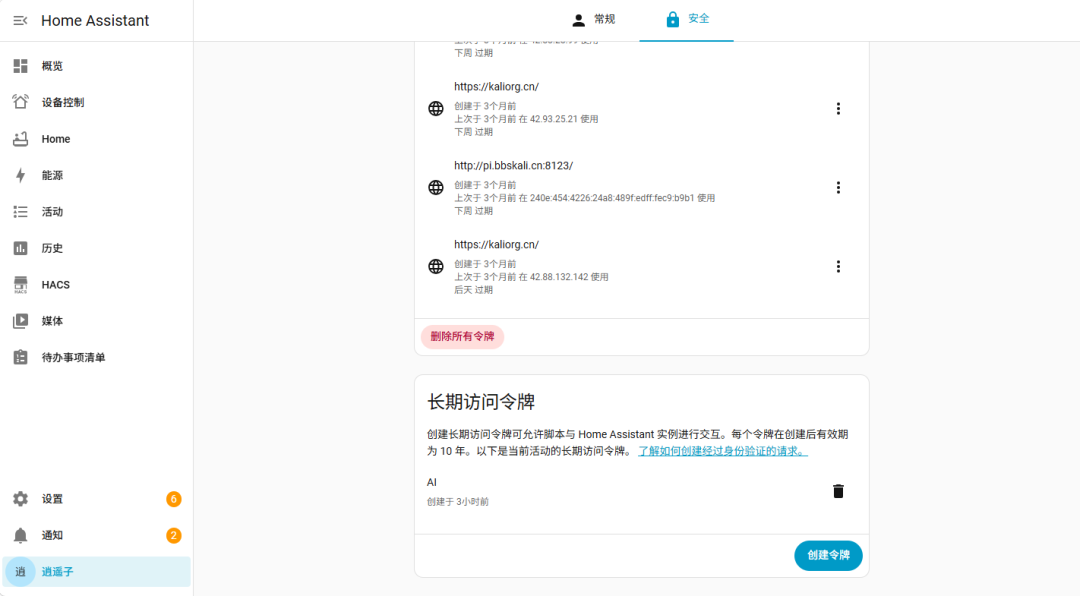The height and width of the screenshot is (596, 1080).
Task: Click 创建令牌 to create a token
Action: 828,555
